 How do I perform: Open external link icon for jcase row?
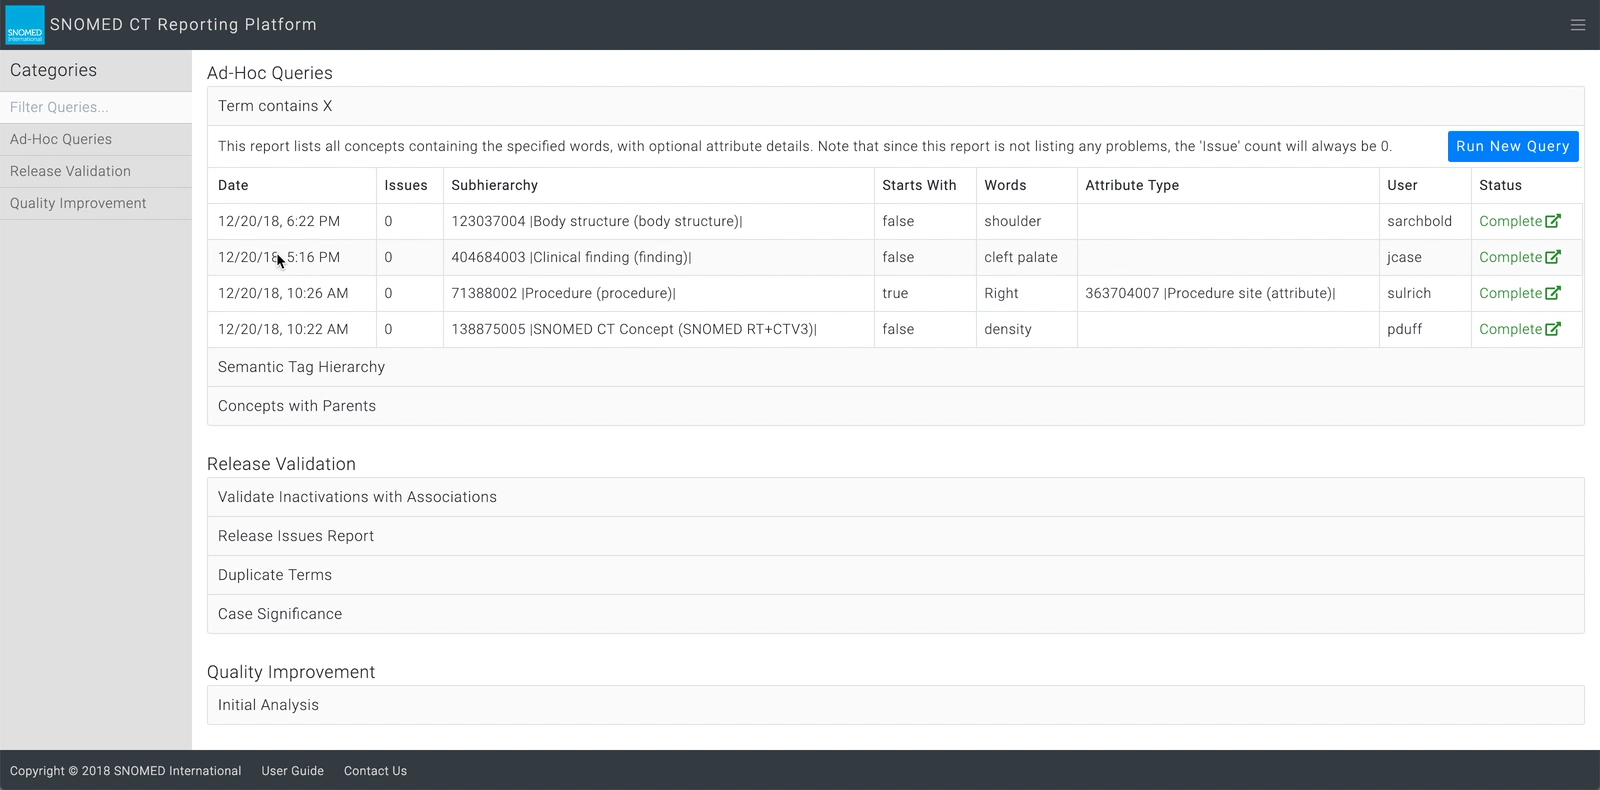(x=1553, y=257)
